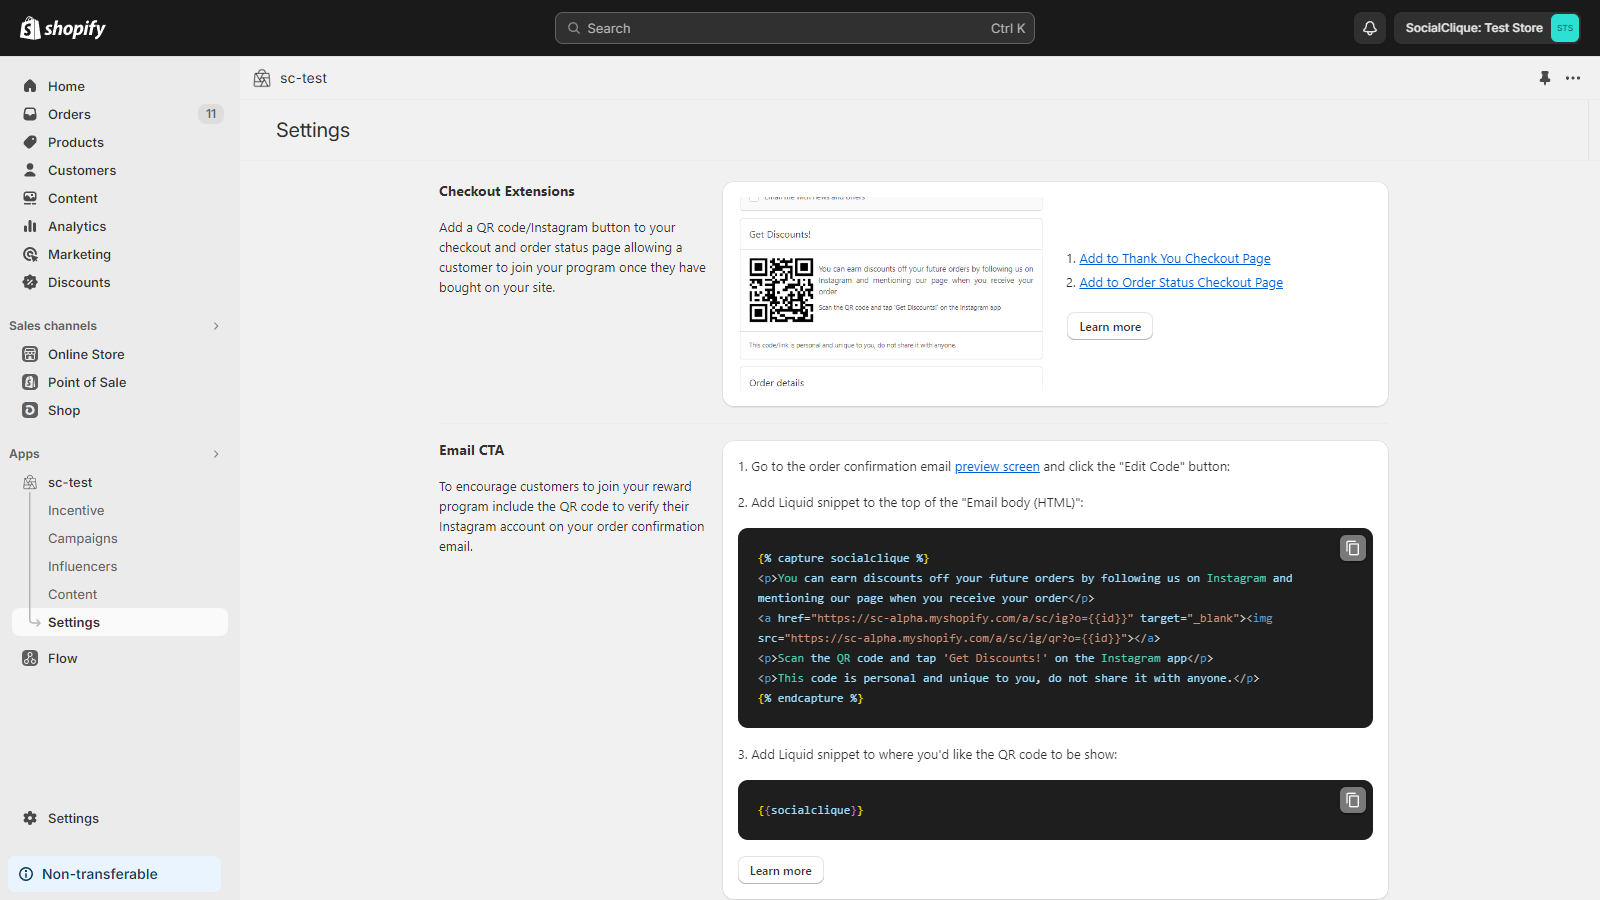Focus the Search field

tap(795, 28)
